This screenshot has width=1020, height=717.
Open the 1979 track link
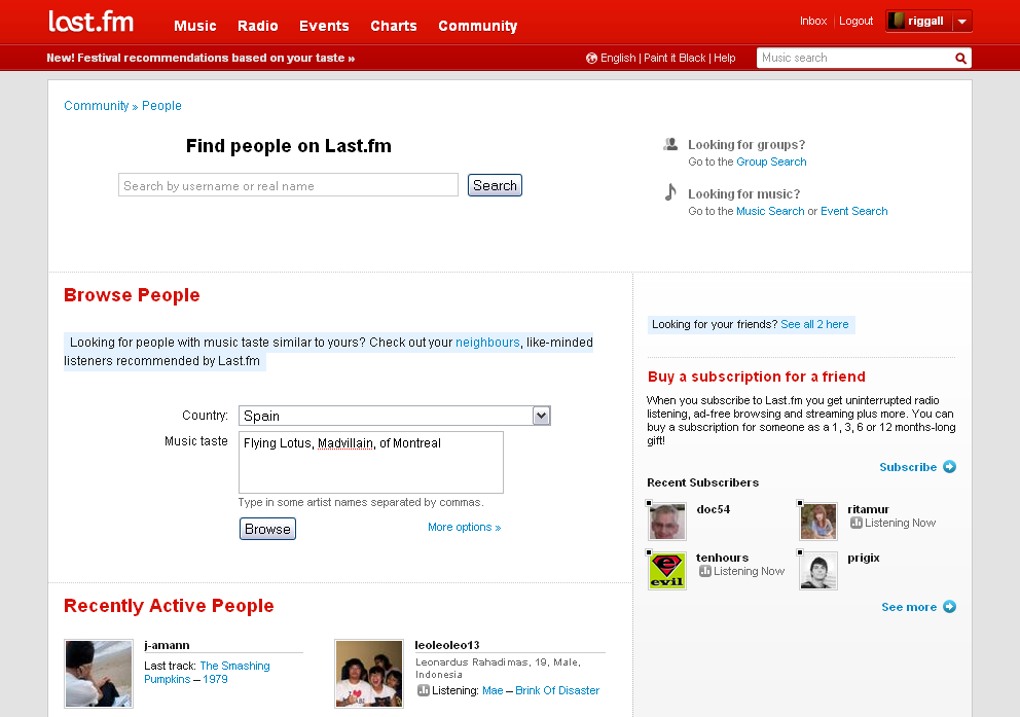point(215,680)
